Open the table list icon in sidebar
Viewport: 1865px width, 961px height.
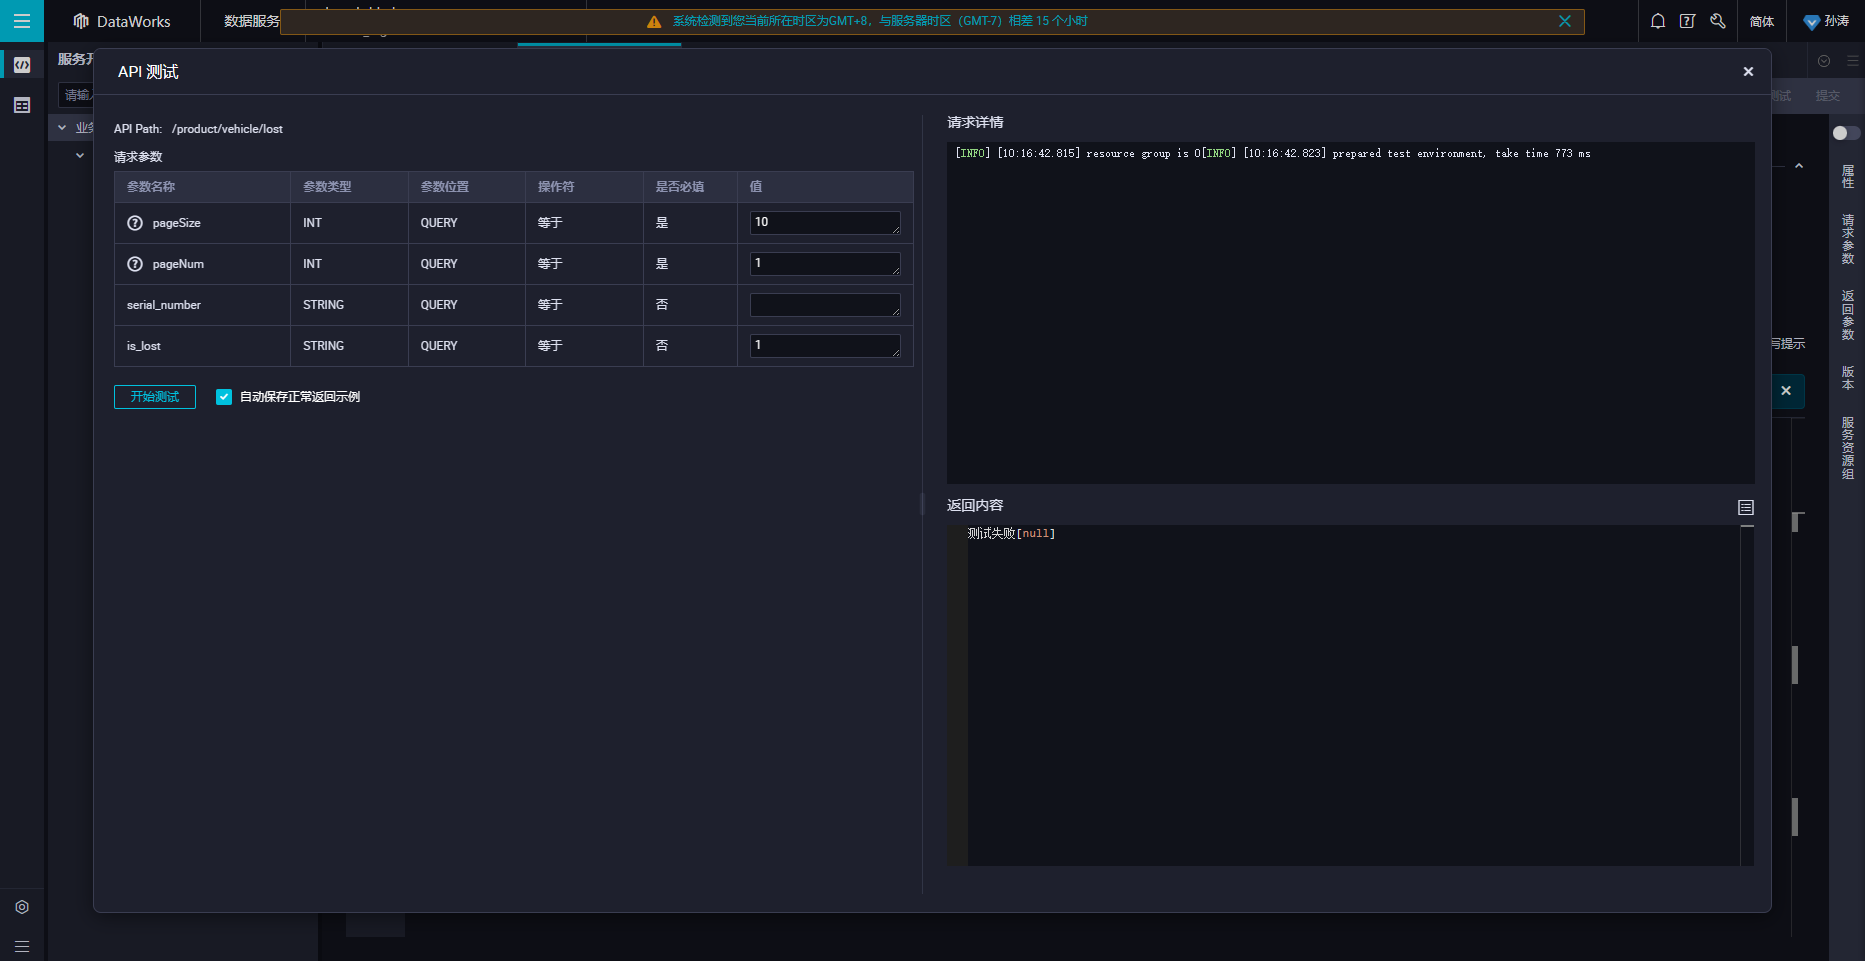pyautogui.click(x=22, y=105)
